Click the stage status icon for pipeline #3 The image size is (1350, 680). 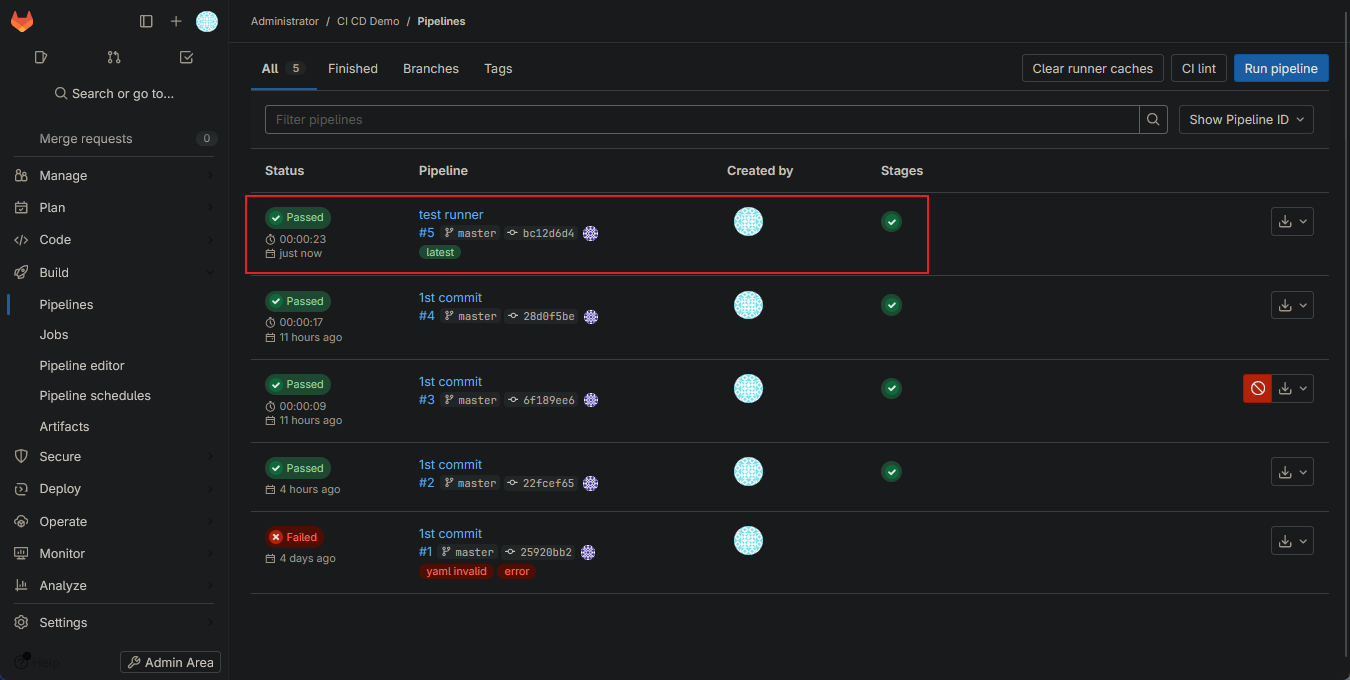pyautogui.click(x=891, y=388)
